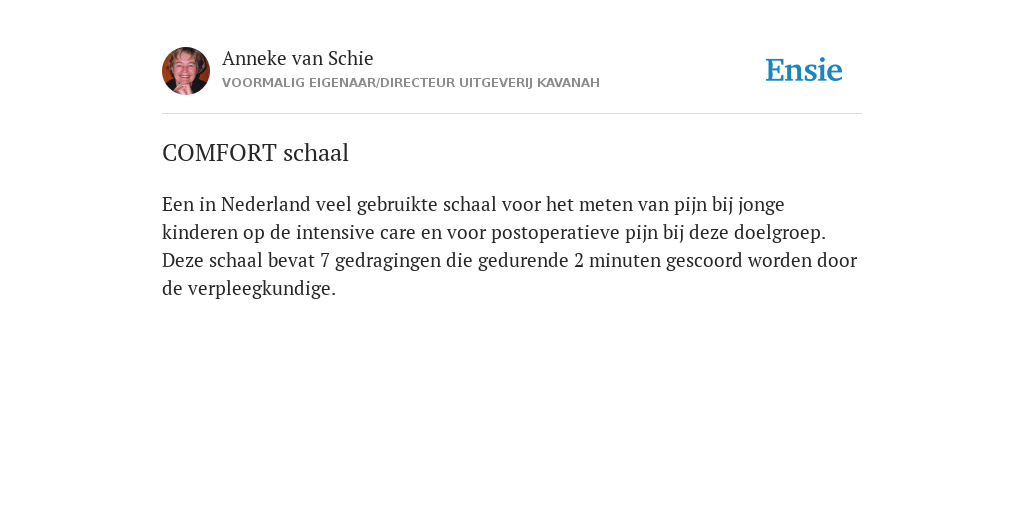Click the word 'schaal' in the heading
The height and width of the screenshot is (512, 1024).
coord(316,153)
